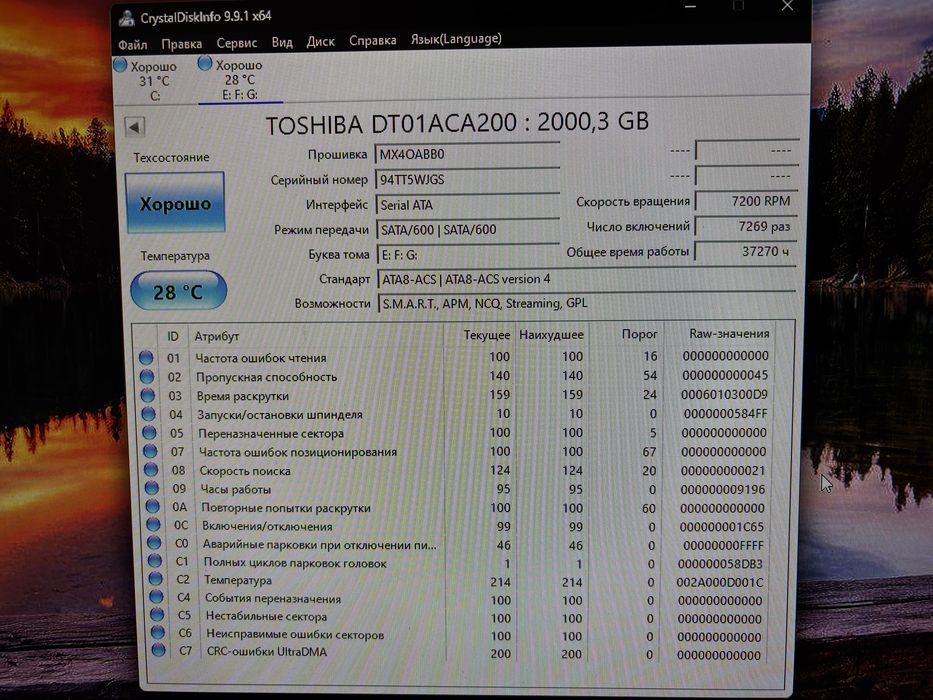933x700 pixels.
Task: Click status icon for attribute 04
Action: pyautogui.click(x=149, y=414)
